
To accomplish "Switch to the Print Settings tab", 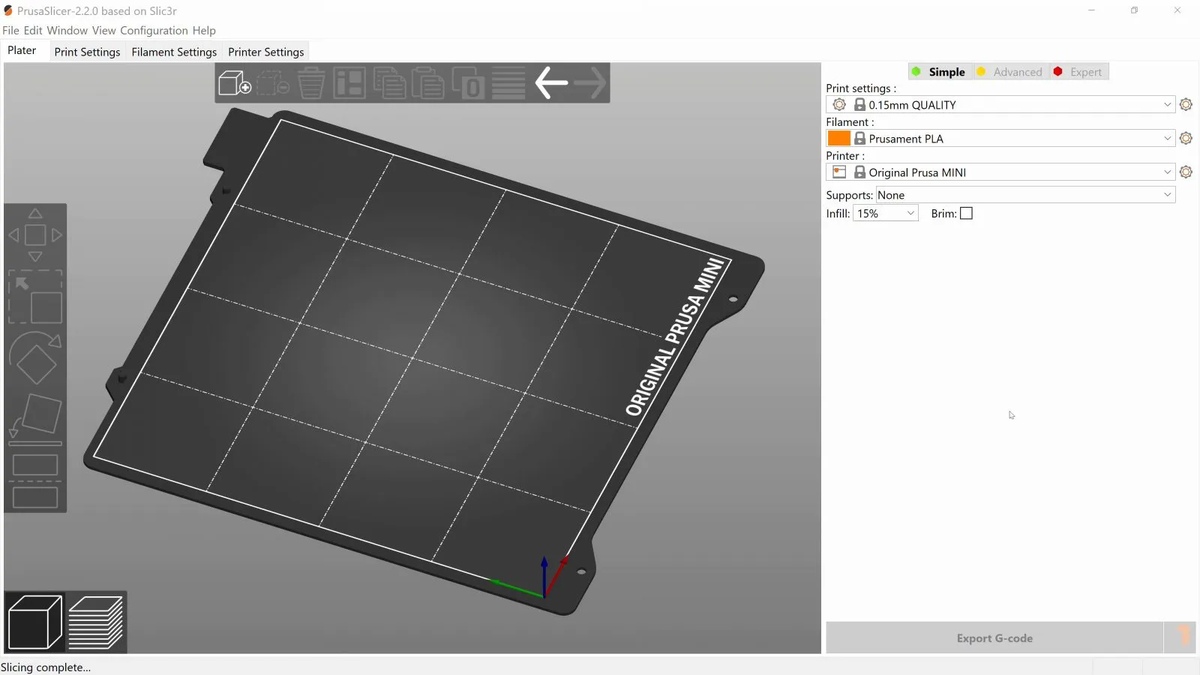I will point(87,51).
